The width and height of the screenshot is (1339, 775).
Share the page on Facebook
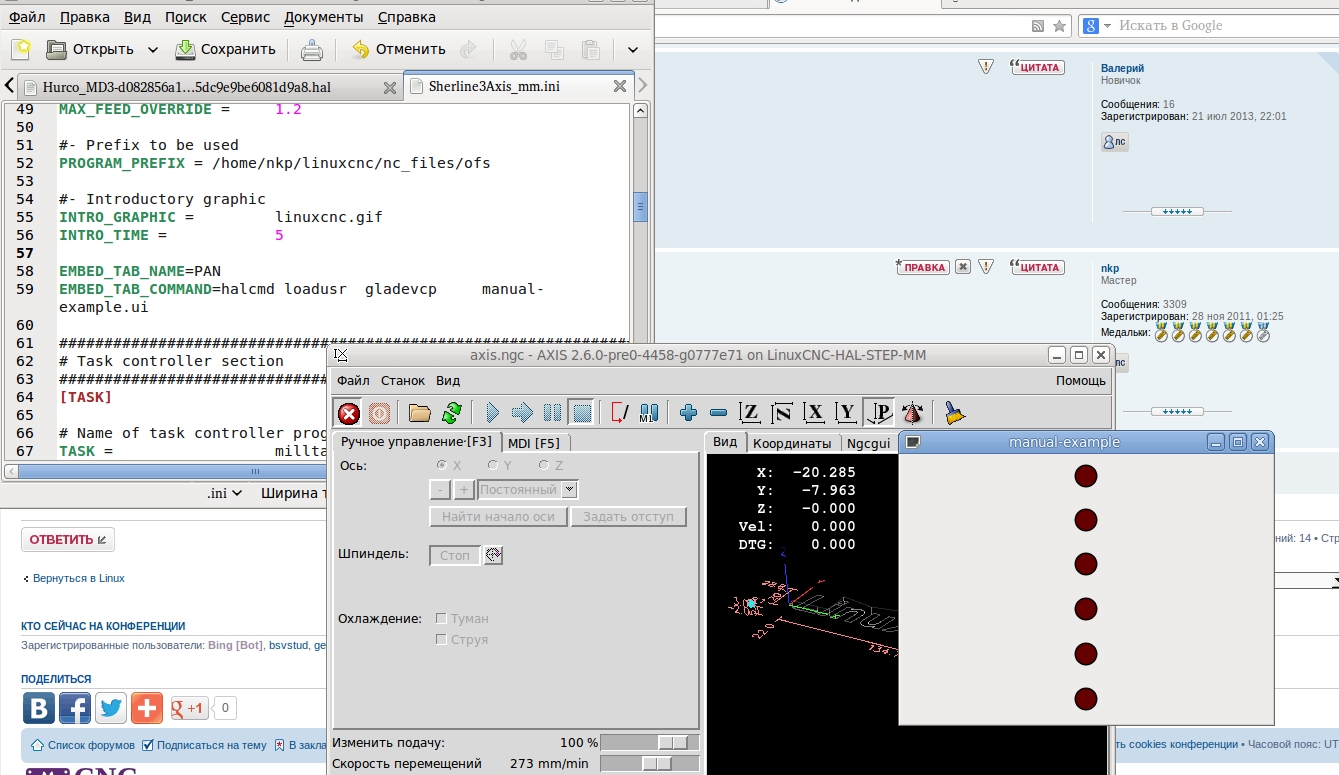[x=75, y=709]
